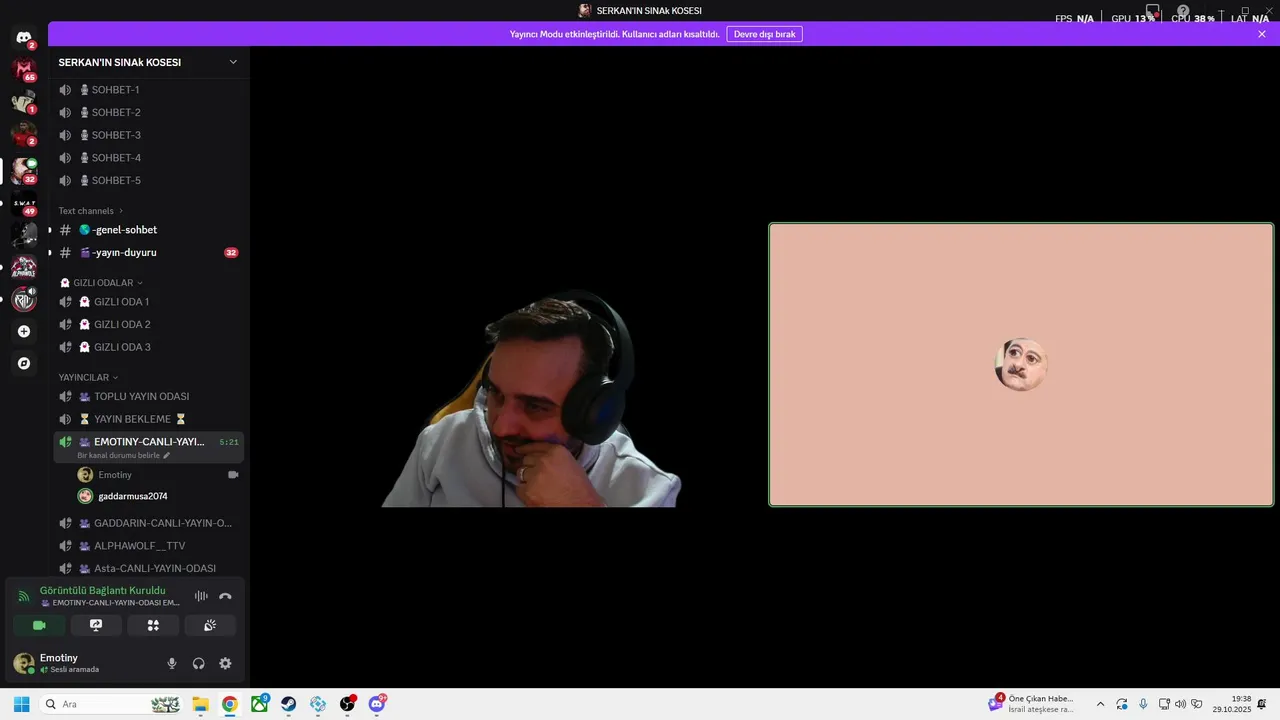This screenshot has width=1280, height=720.
Task: Join SOHBET-1 voice channel
Action: point(149,90)
